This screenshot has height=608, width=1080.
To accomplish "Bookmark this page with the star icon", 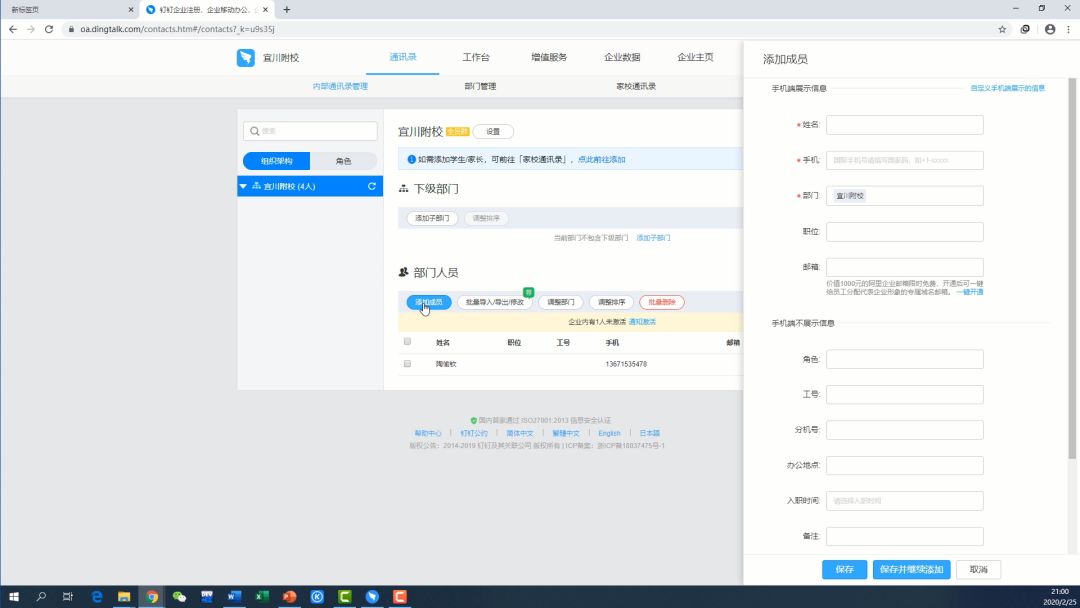I will pos(1002,29).
